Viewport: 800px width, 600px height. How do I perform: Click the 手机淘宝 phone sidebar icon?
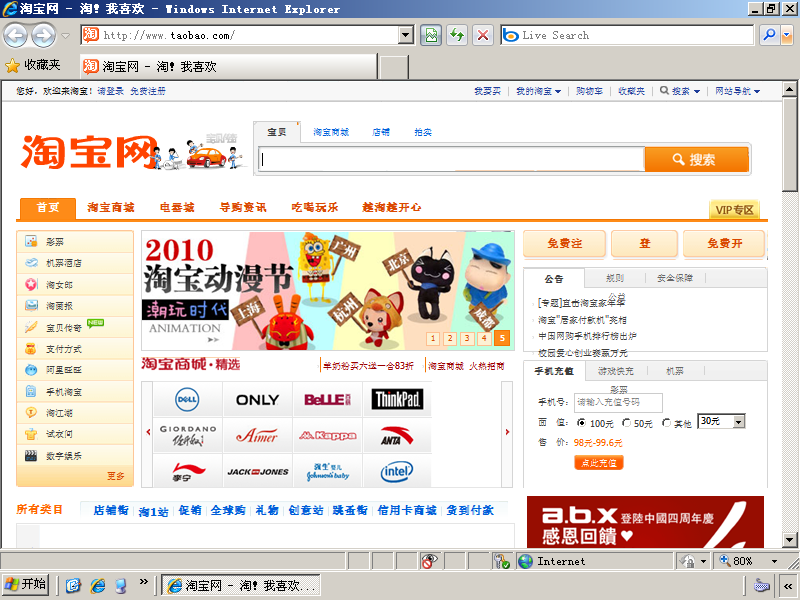coord(31,391)
